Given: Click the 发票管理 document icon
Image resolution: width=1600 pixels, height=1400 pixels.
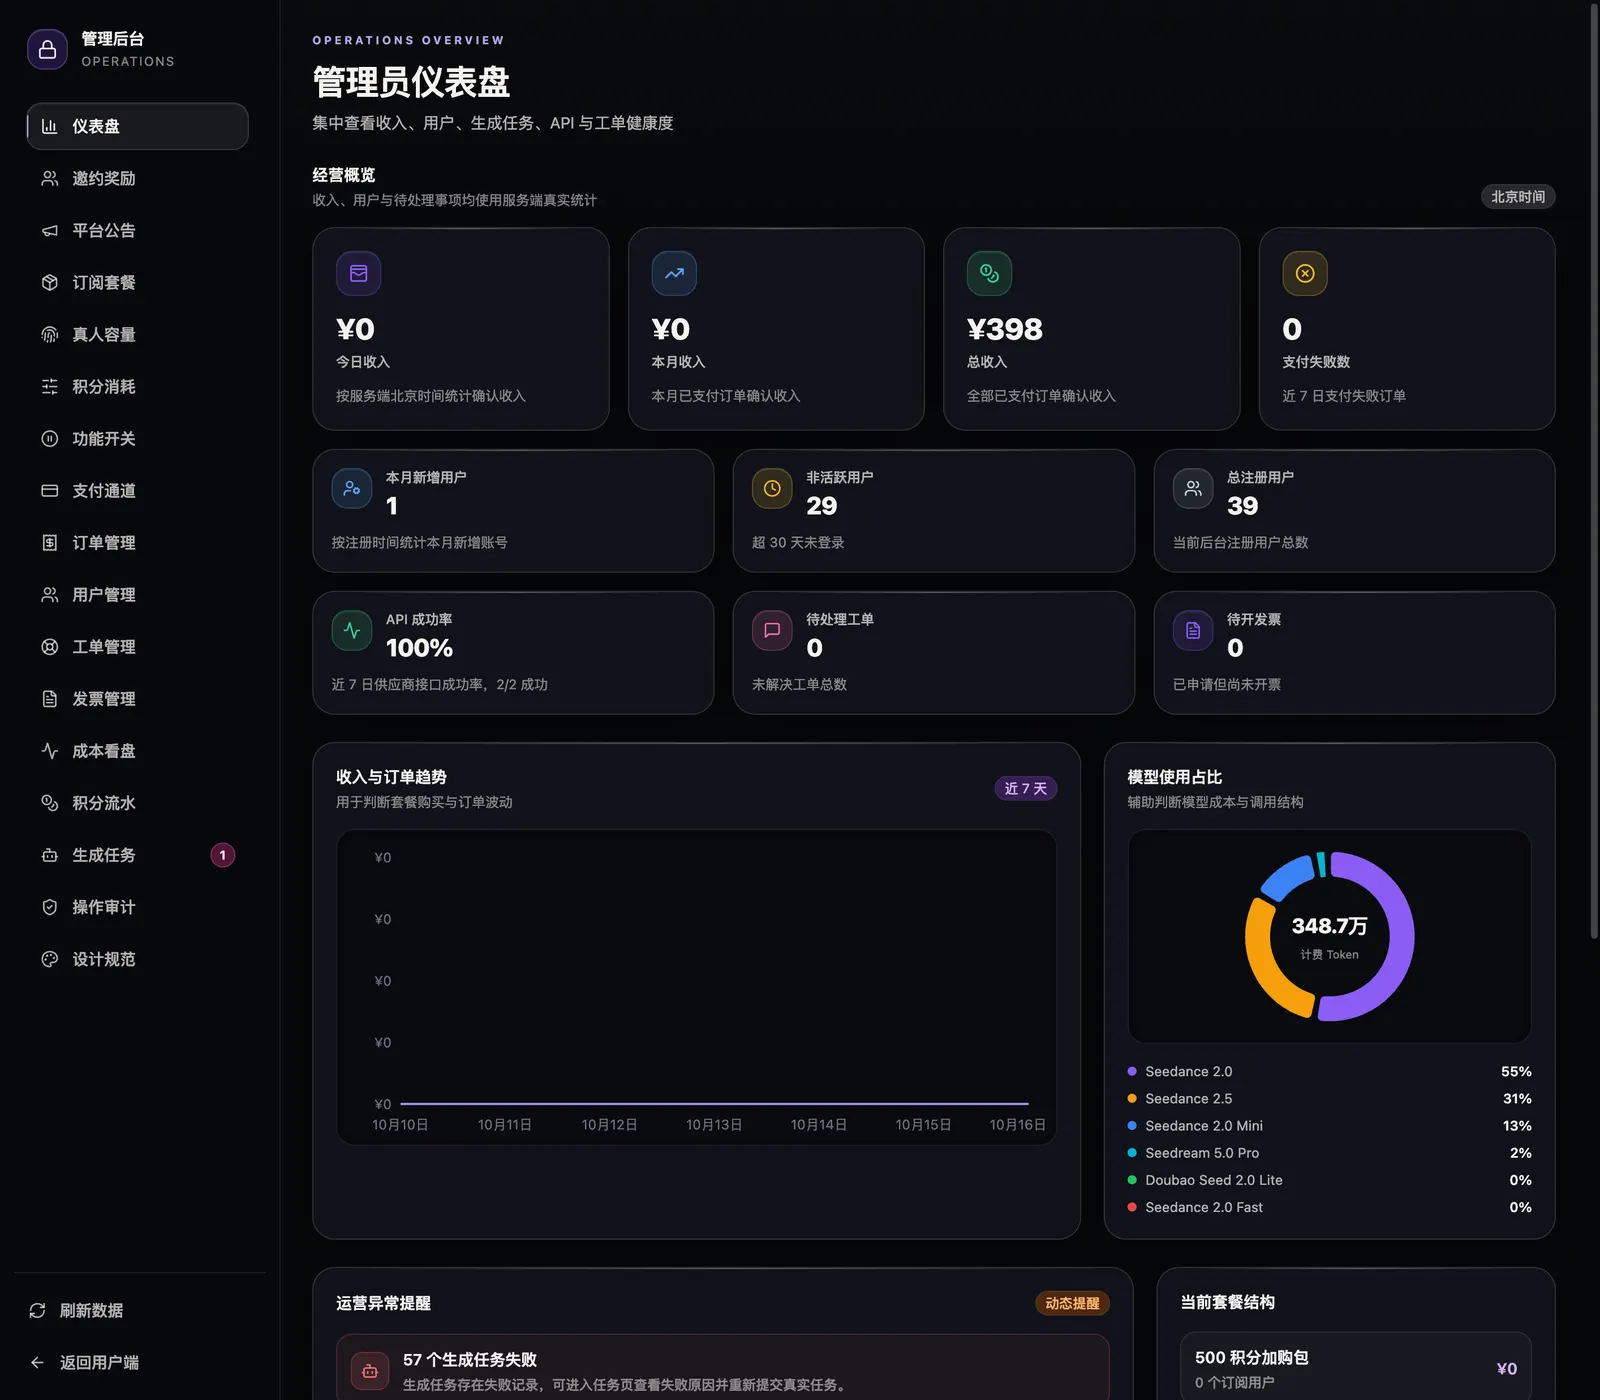Looking at the screenshot, I should pos(49,698).
